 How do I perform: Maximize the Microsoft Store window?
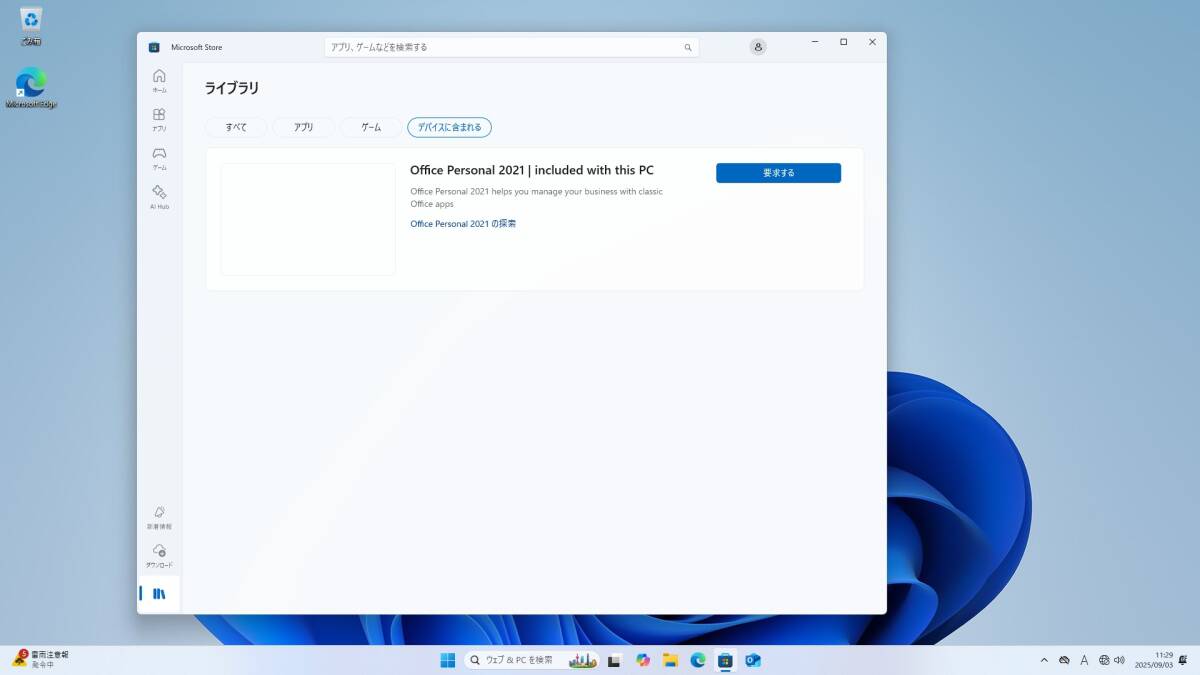844,42
